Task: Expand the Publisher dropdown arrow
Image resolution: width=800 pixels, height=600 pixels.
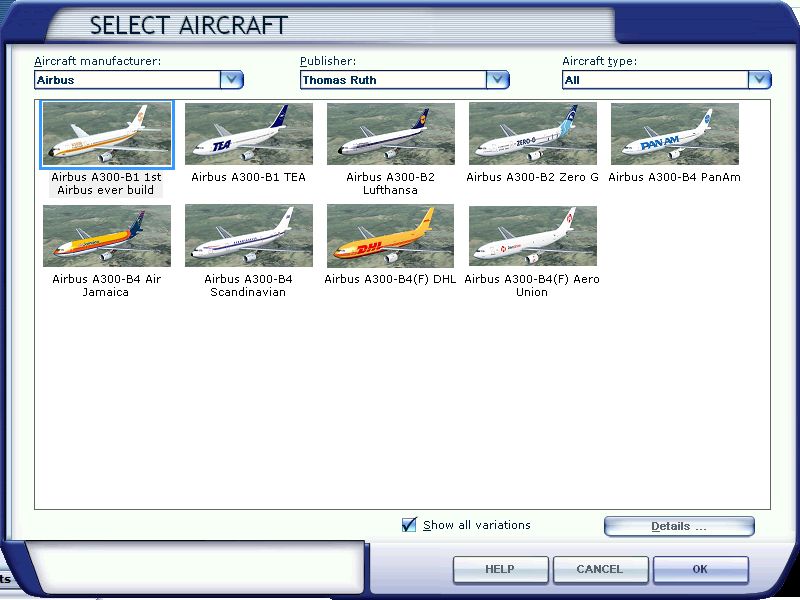Action: (x=498, y=80)
